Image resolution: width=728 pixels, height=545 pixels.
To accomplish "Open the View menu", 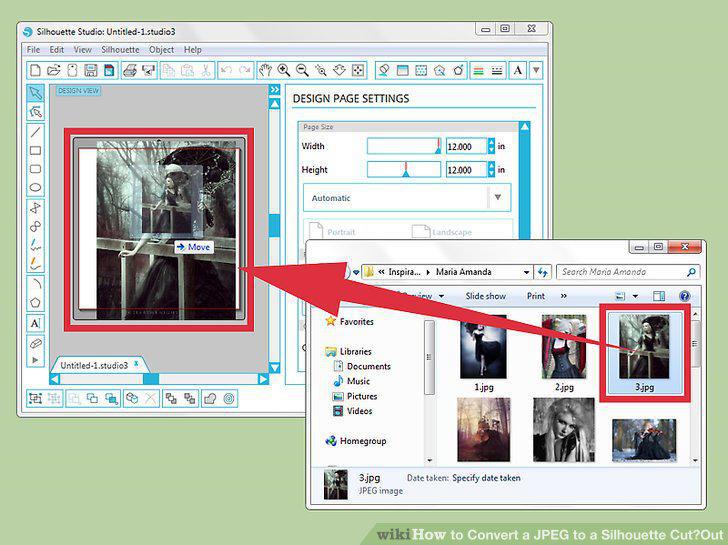I will 83,50.
